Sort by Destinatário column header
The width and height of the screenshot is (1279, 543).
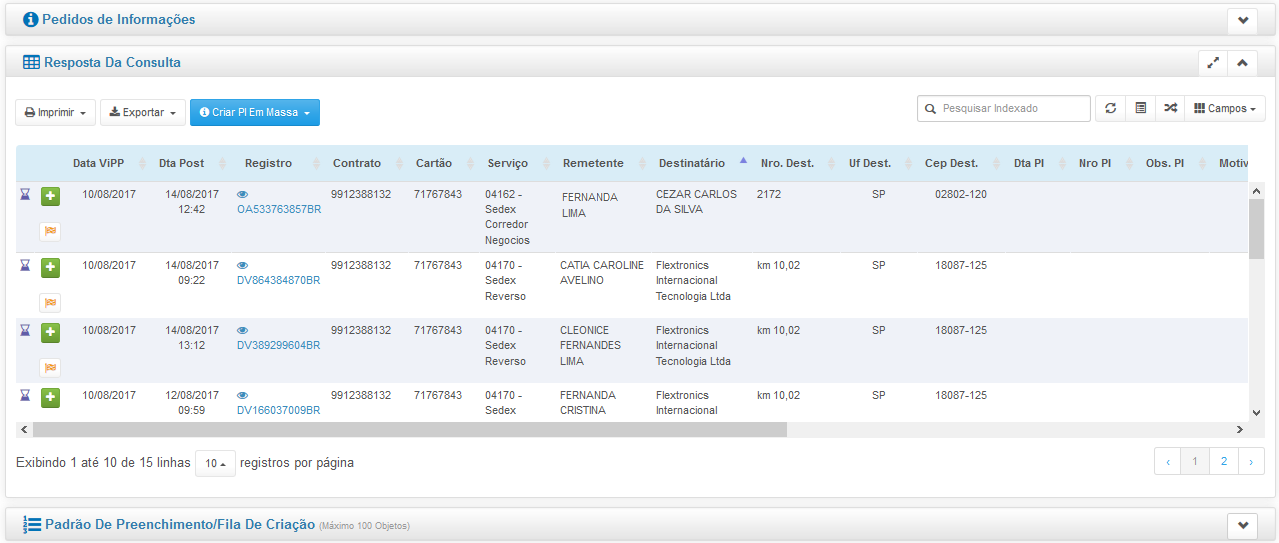tap(691, 163)
